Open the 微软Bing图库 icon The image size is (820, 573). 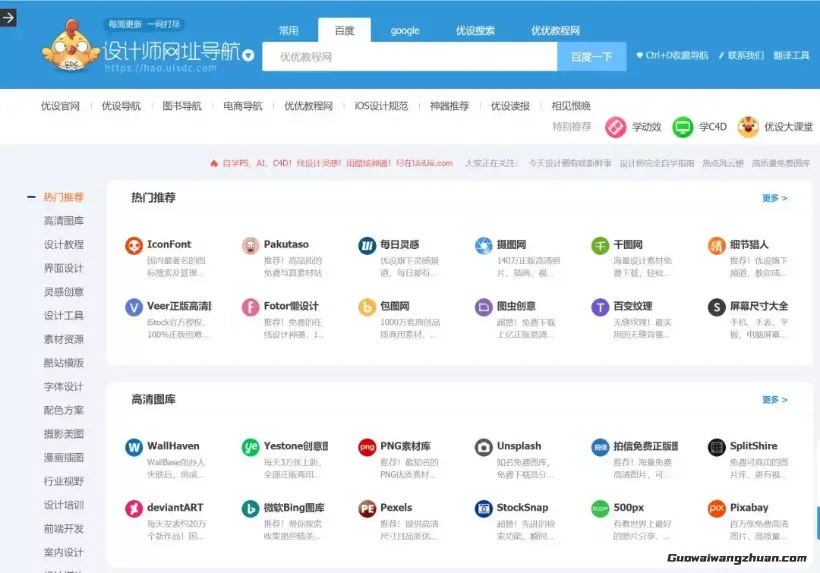click(250, 509)
